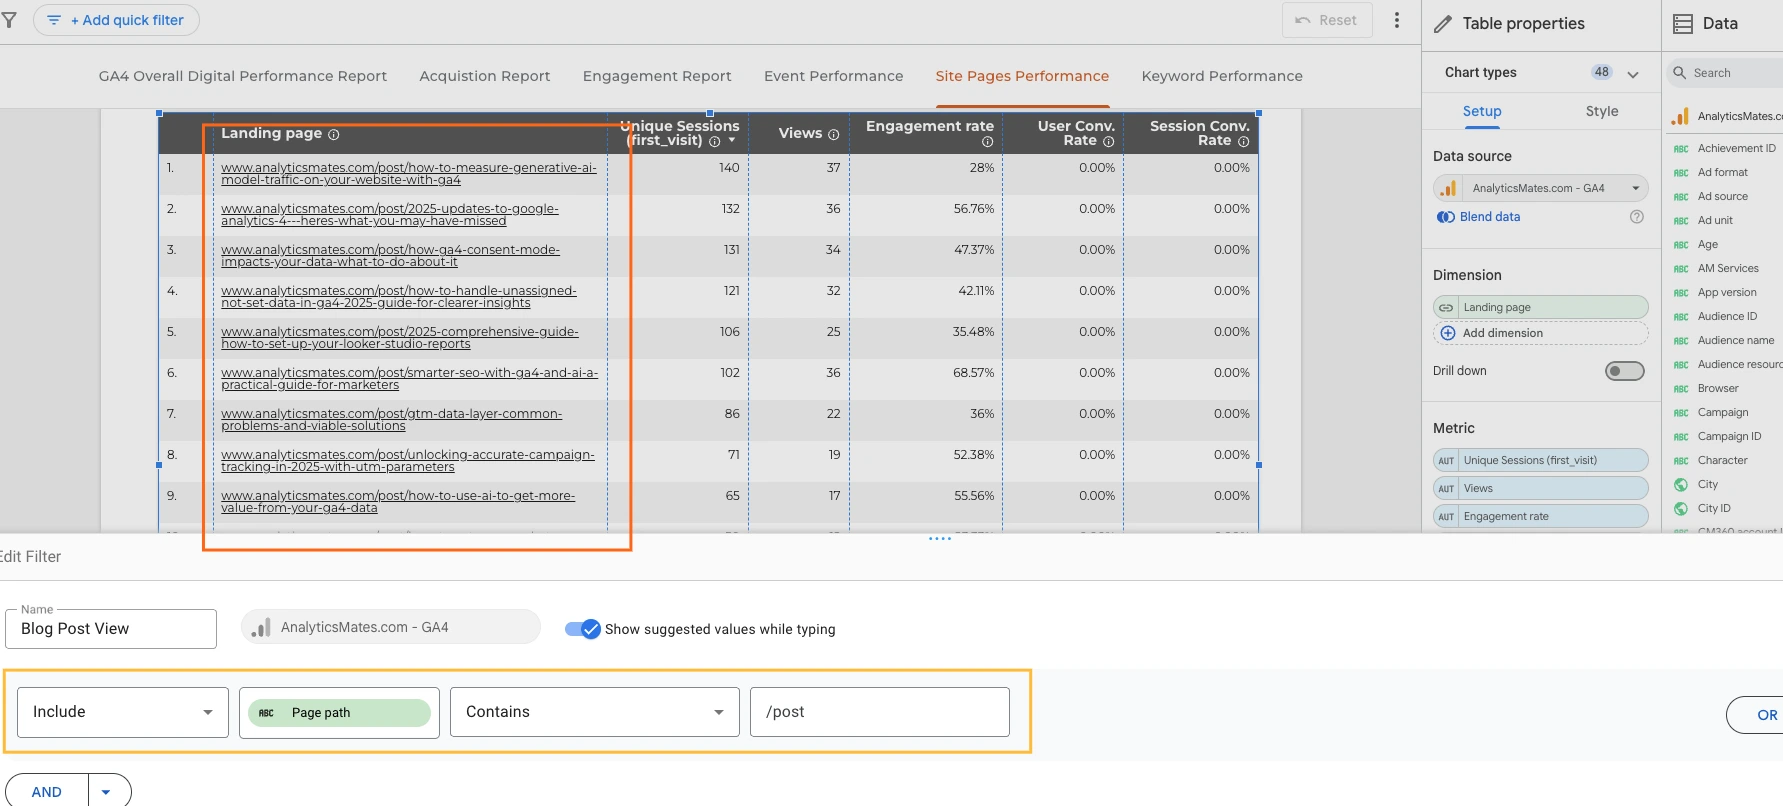Click the link icon on Landing page chip
This screenshot has width=1783, height=806.
pos(1446,307)
